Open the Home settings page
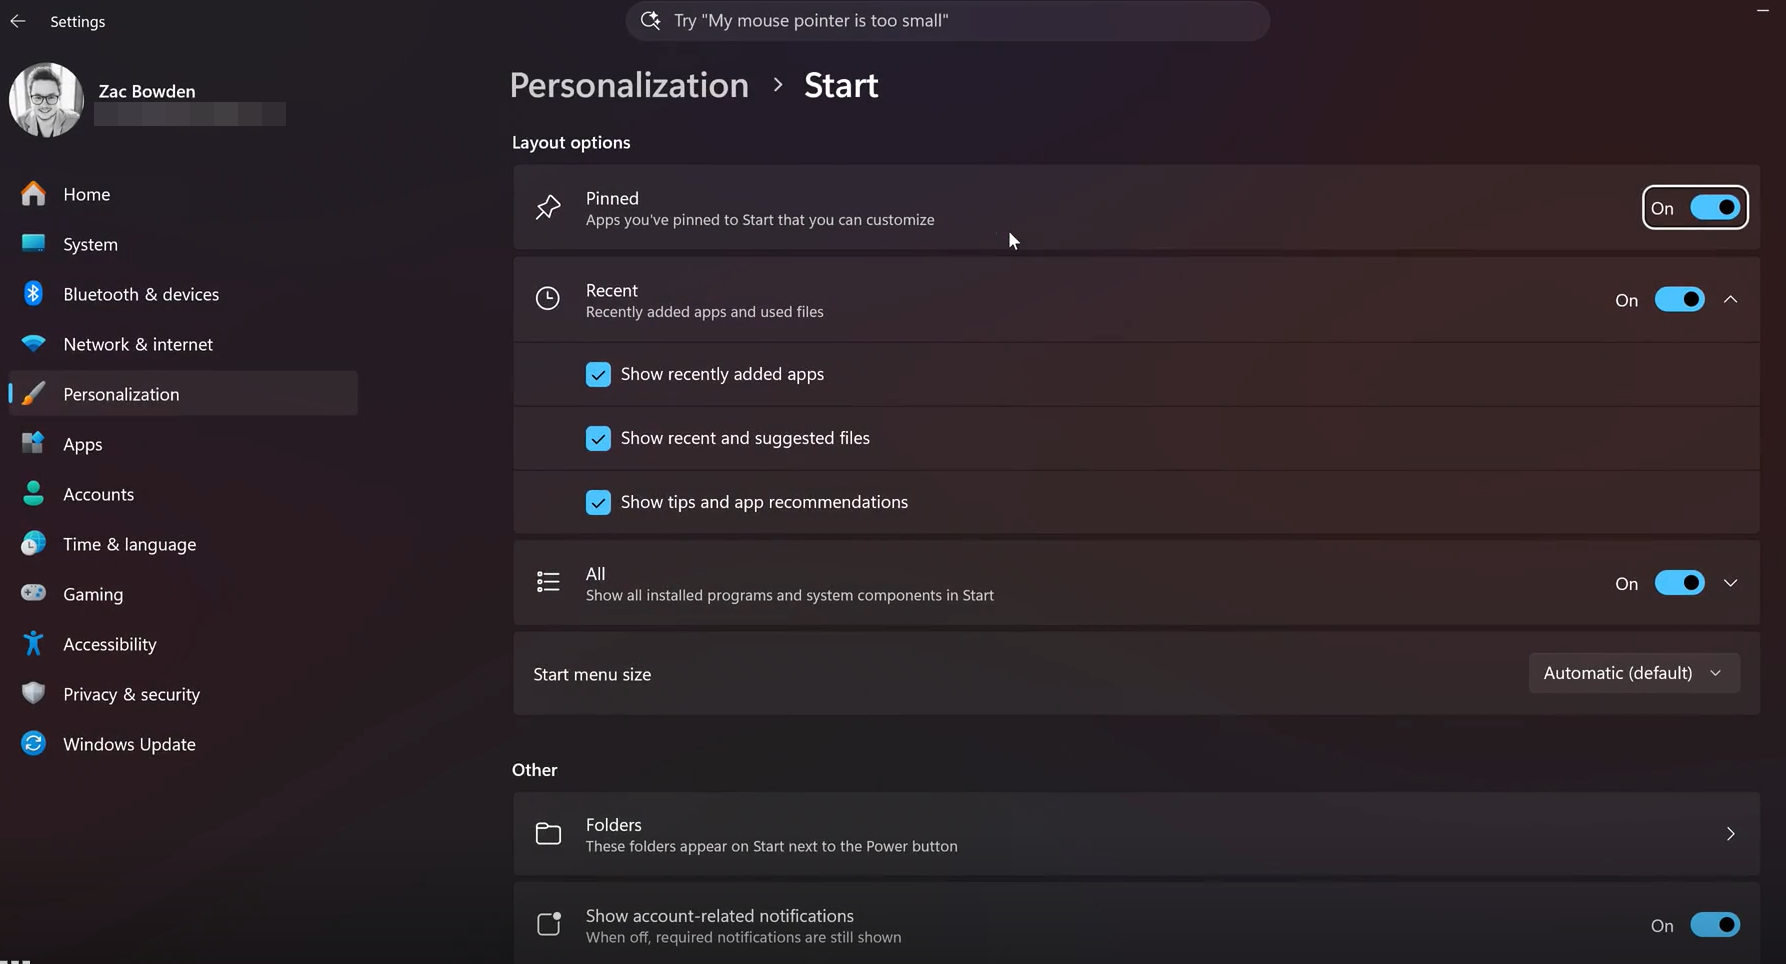This screenshot has height=964, width=1786. pos(183,193)
